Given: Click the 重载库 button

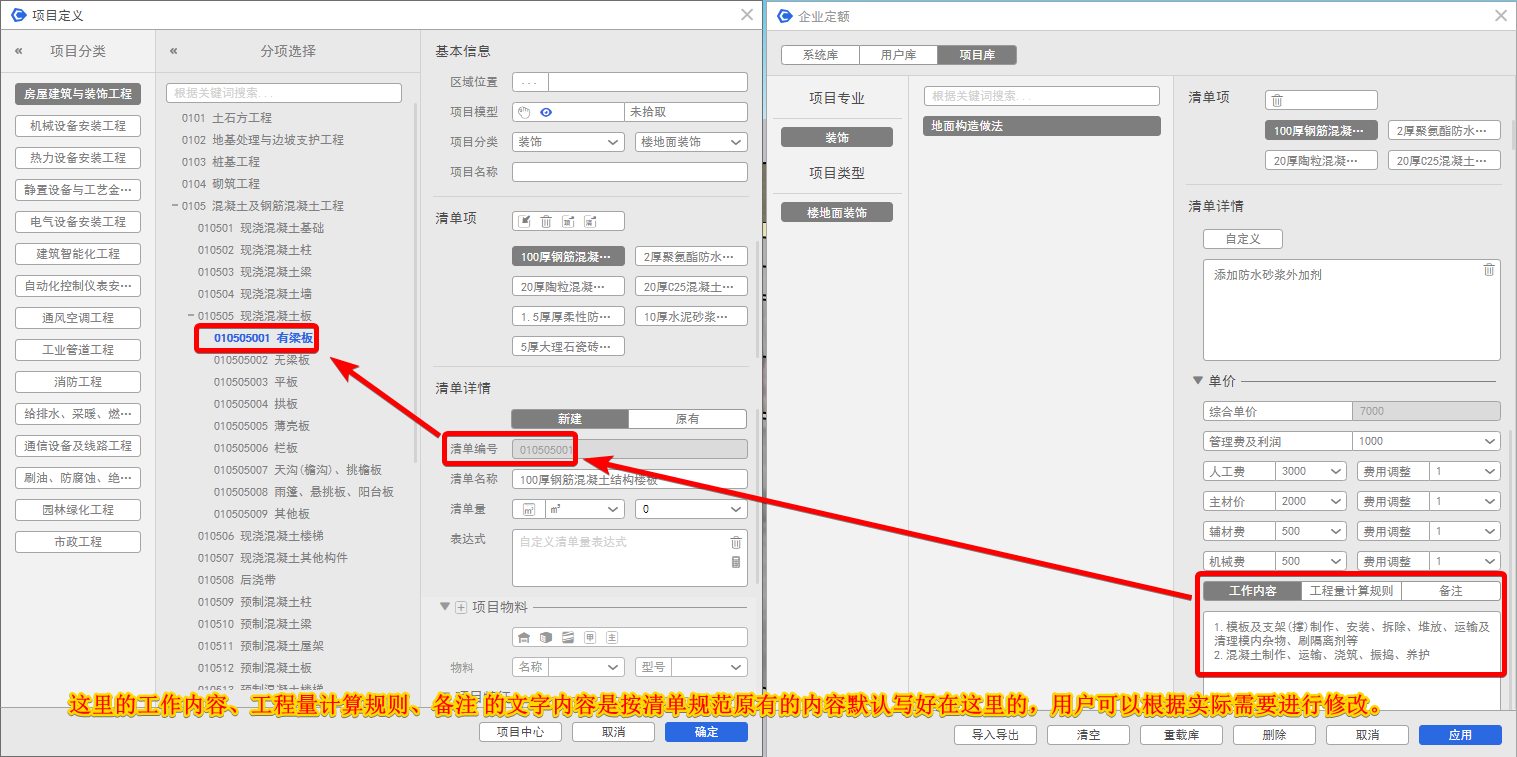Looking at the screenshot, I should [1181, 735].
